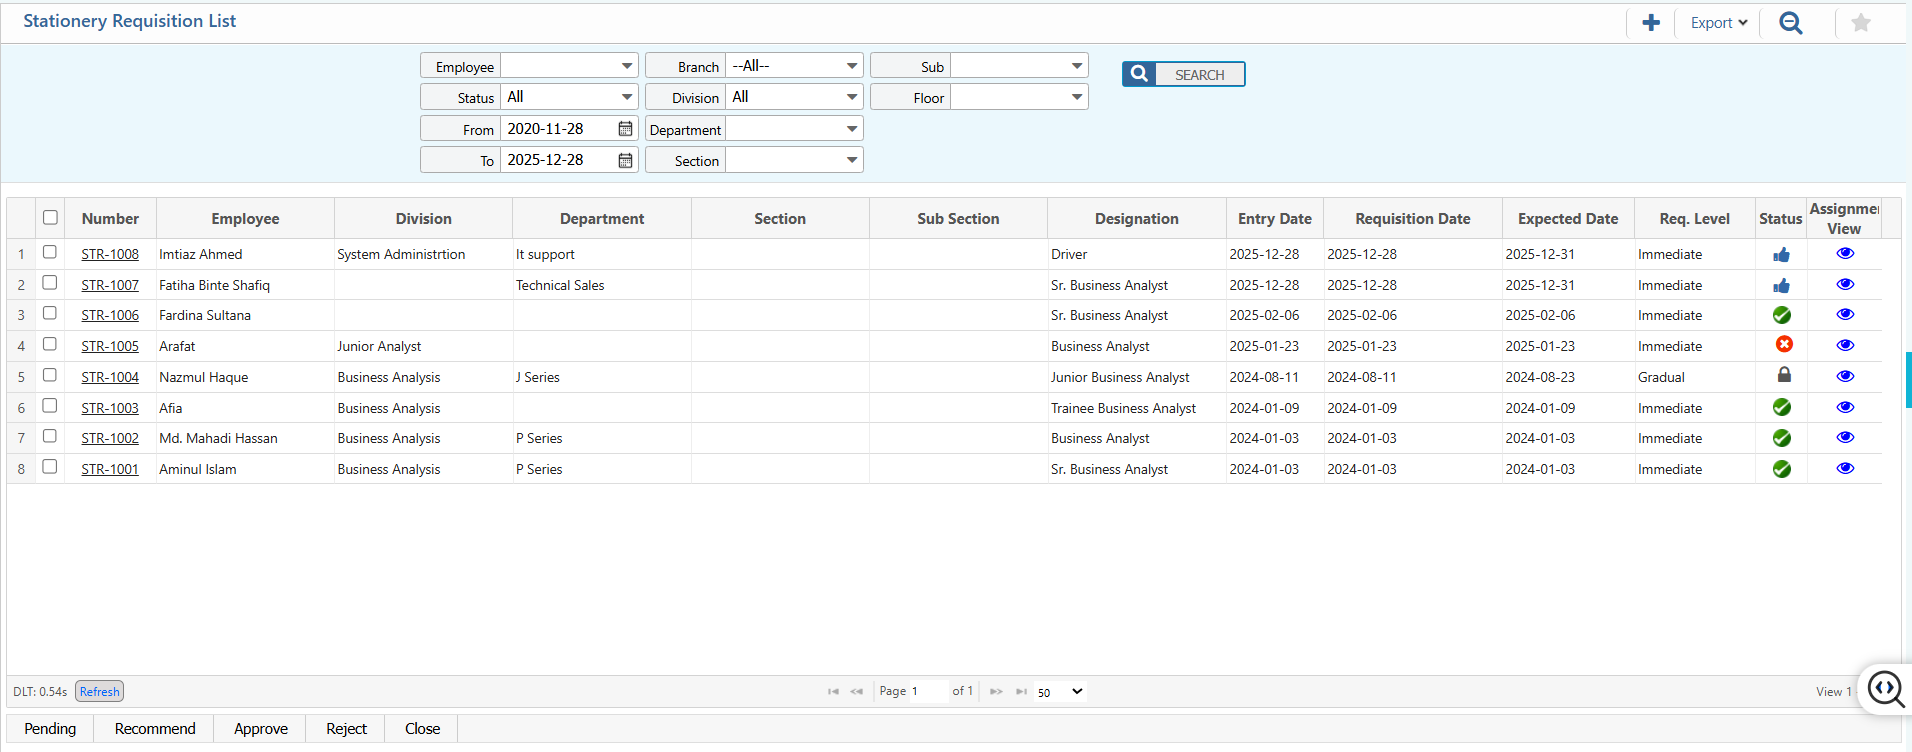Viewport: 1912px width, 752px height.
Task: Click the eye view icon for STR-1008
Action: pos(1845,254)
